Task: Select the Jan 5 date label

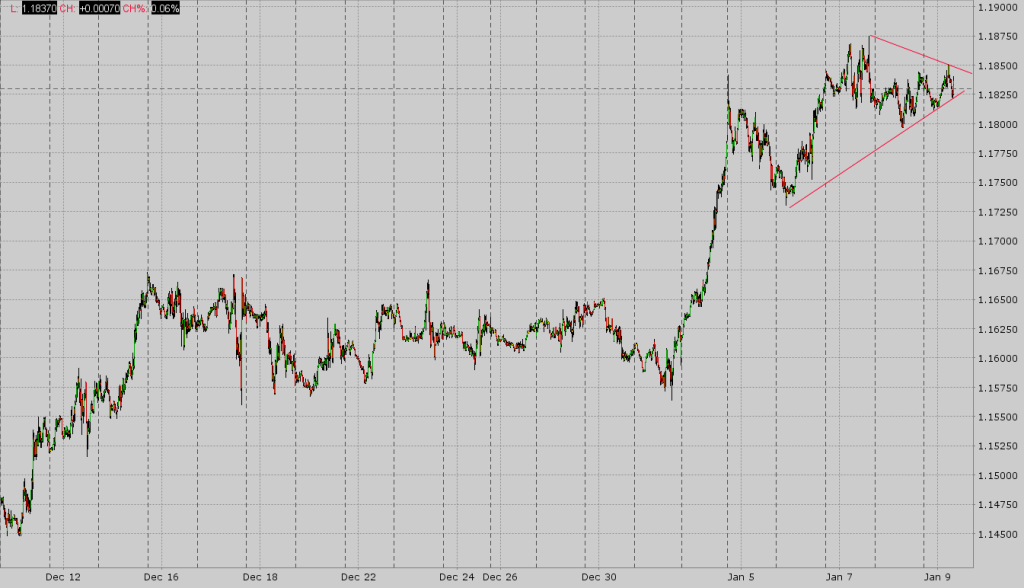Action: (741, 578)
